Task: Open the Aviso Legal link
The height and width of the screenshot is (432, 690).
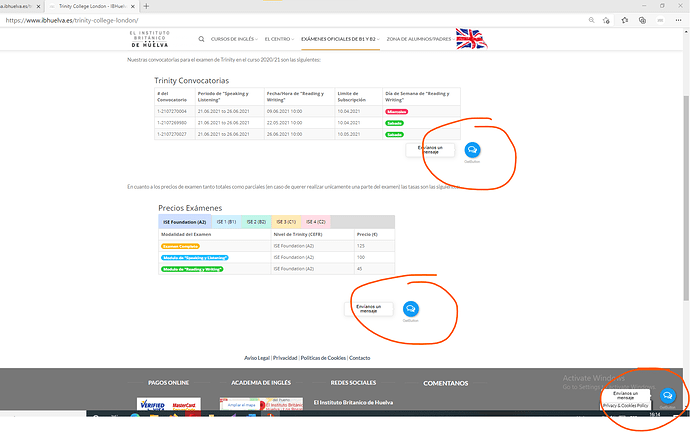Action: click(x=257, y=358)
